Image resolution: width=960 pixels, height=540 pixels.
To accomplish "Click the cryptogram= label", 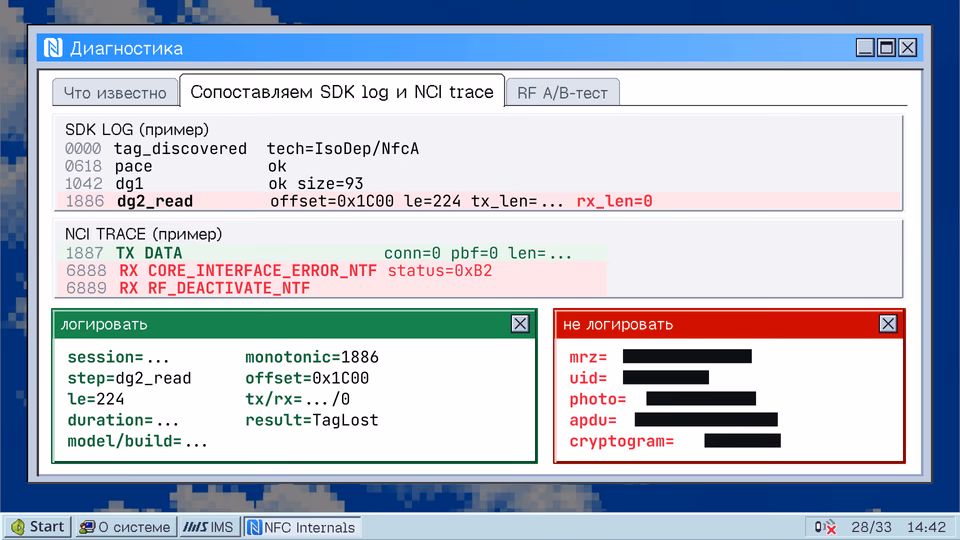I will coord(621,441).
